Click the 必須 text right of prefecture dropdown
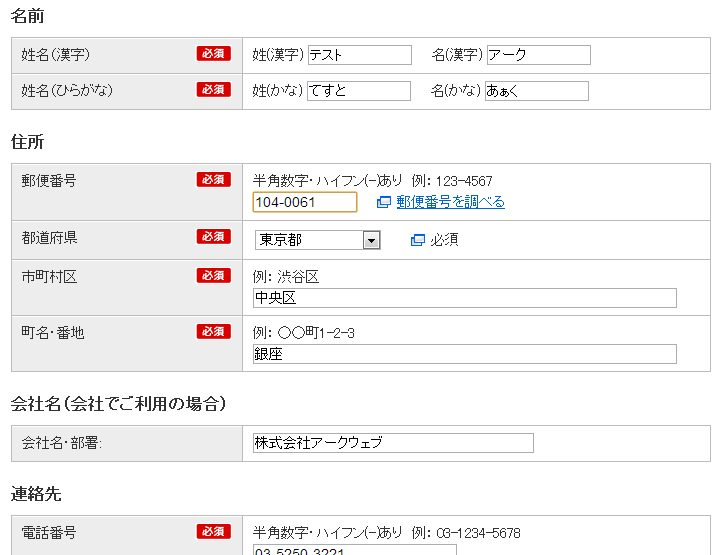725x555 pixels. point(444,240)
